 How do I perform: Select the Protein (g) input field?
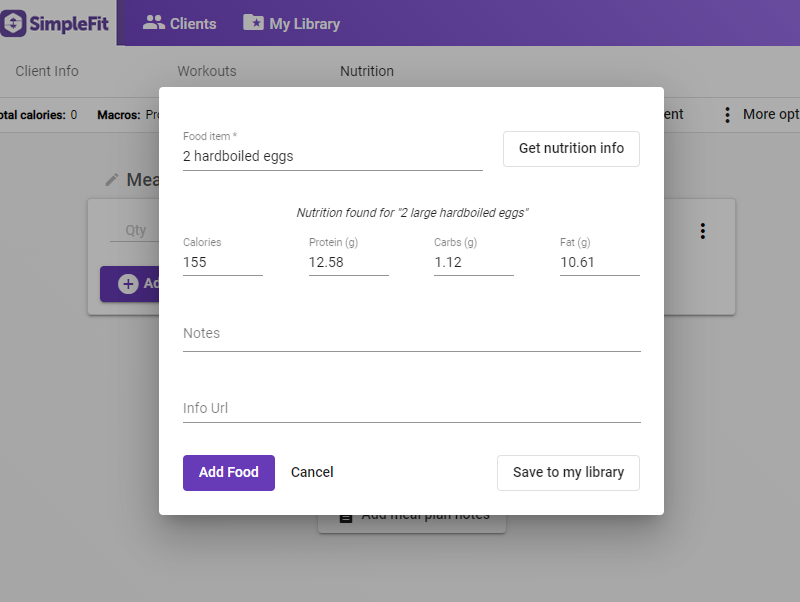348,262
